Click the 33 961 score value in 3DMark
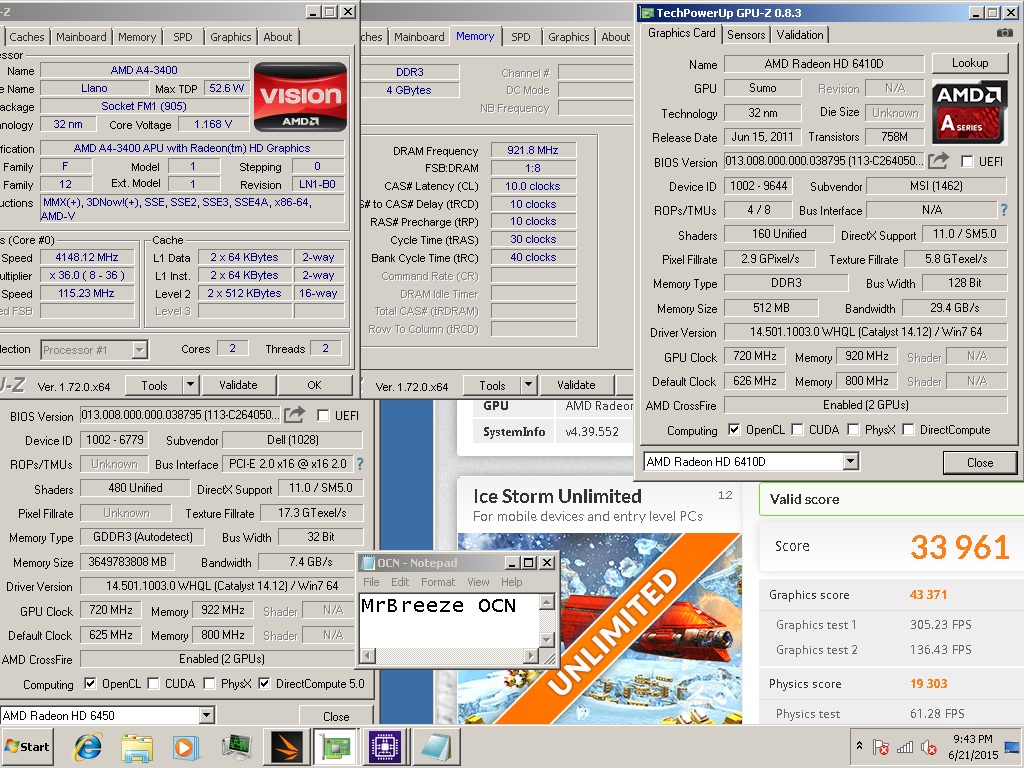Viewport: 1024px width, 768px height. (959, 547)
